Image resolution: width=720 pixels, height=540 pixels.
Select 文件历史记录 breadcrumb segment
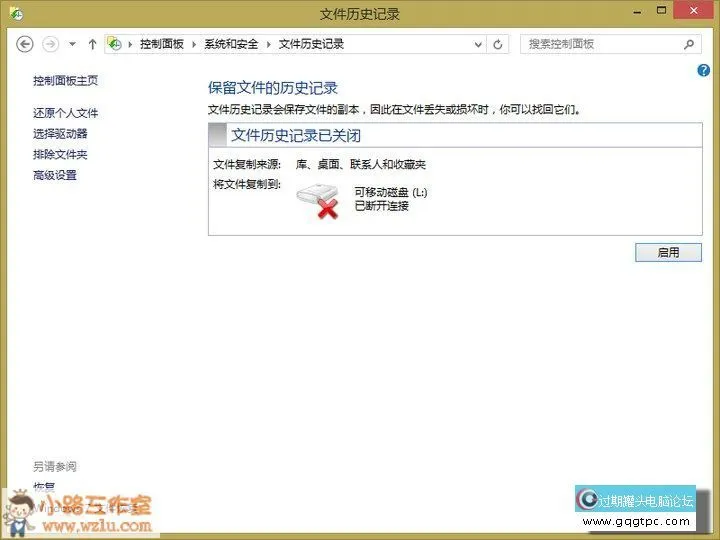(311, 44)
